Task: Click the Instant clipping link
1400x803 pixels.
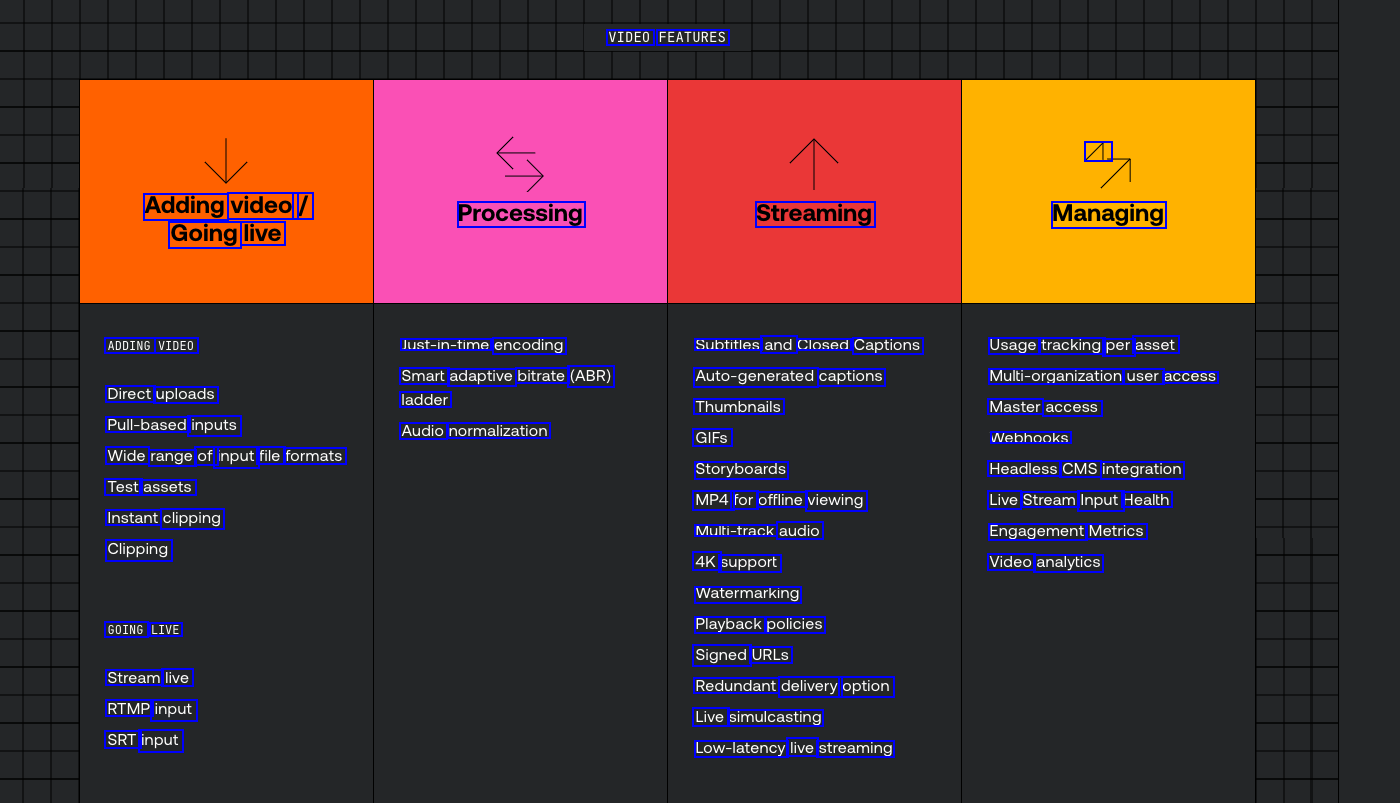Action: [164, 518]
